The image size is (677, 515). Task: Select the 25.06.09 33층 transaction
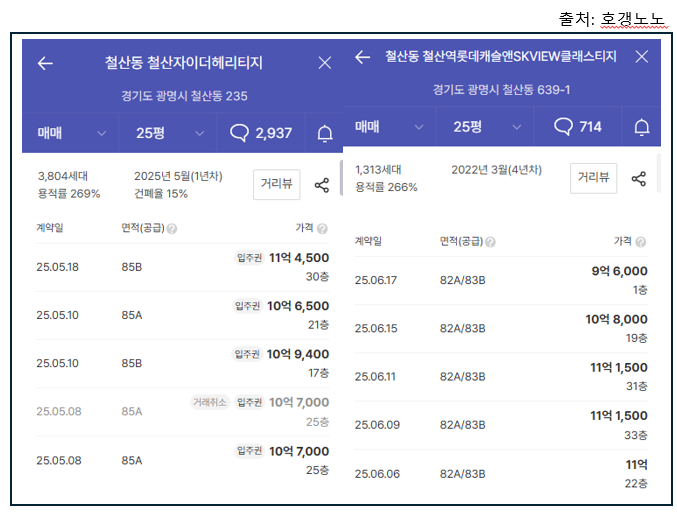point(501,425)
